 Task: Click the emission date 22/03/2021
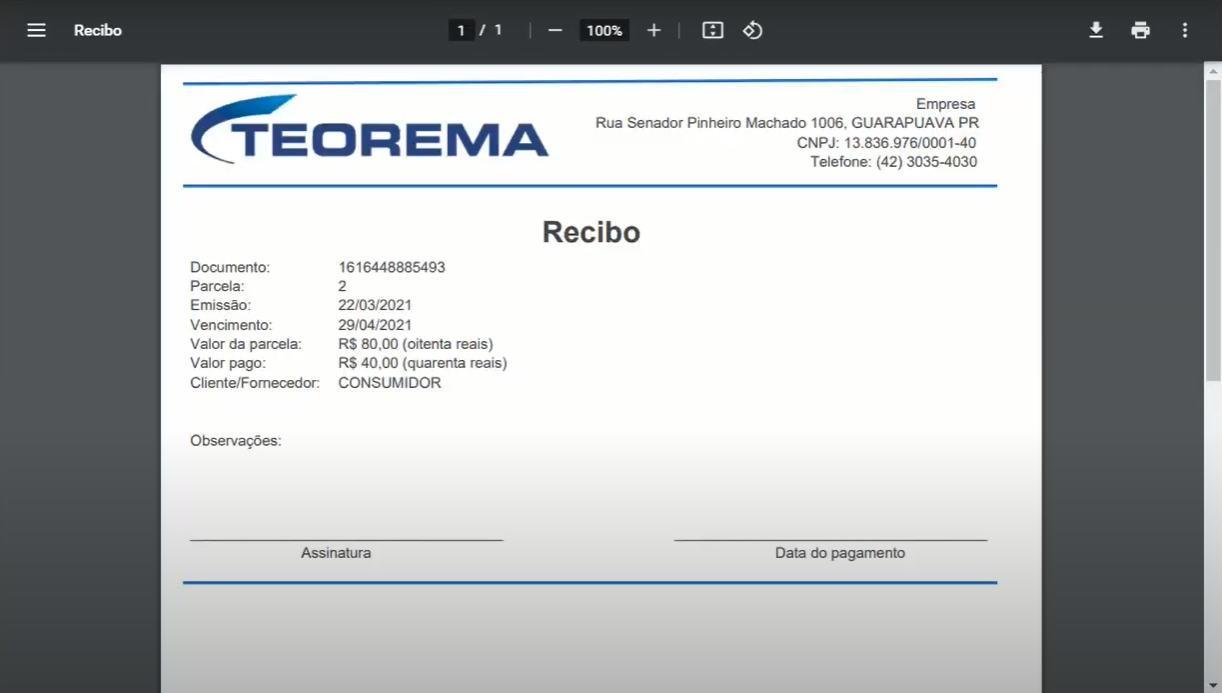click(x=375, y=305)
